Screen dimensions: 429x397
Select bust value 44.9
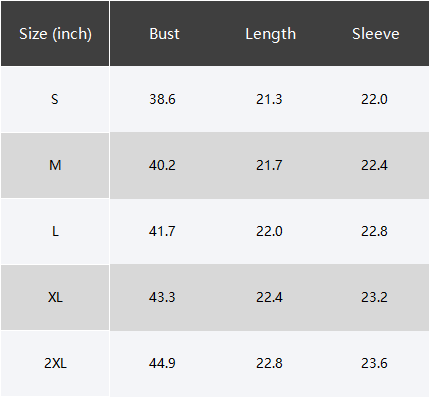click(162, 363)
